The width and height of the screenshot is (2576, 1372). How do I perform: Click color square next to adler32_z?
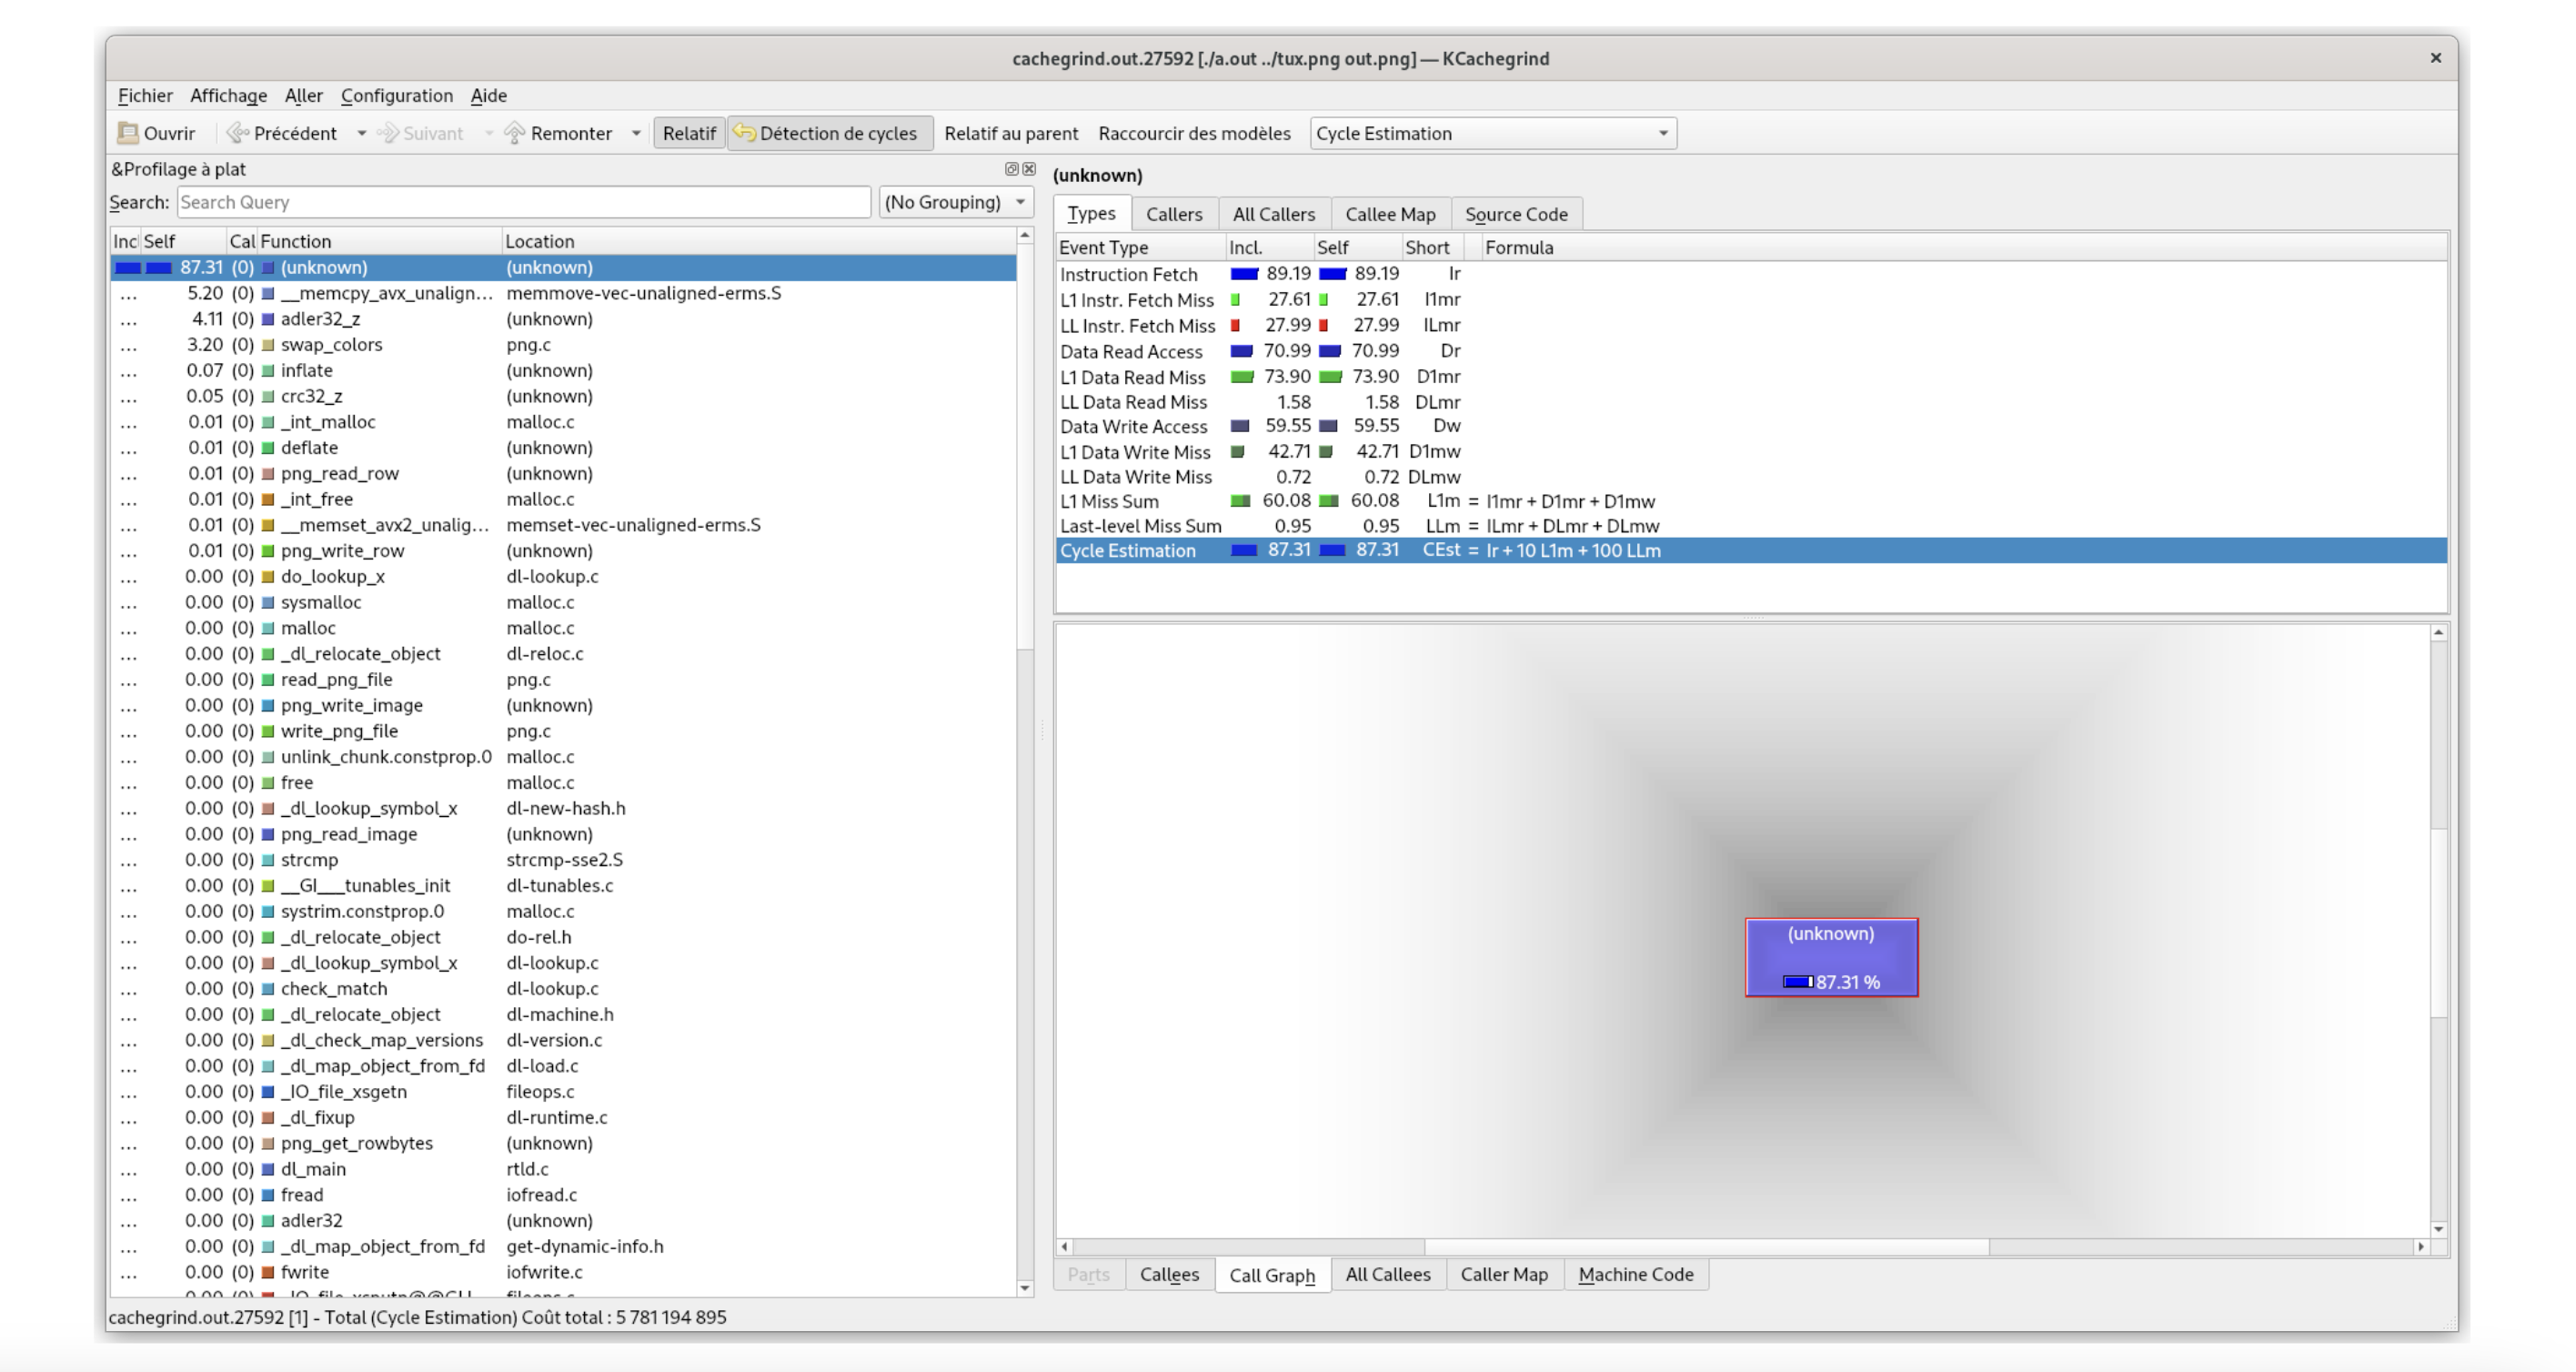click(x=268, y=319)
